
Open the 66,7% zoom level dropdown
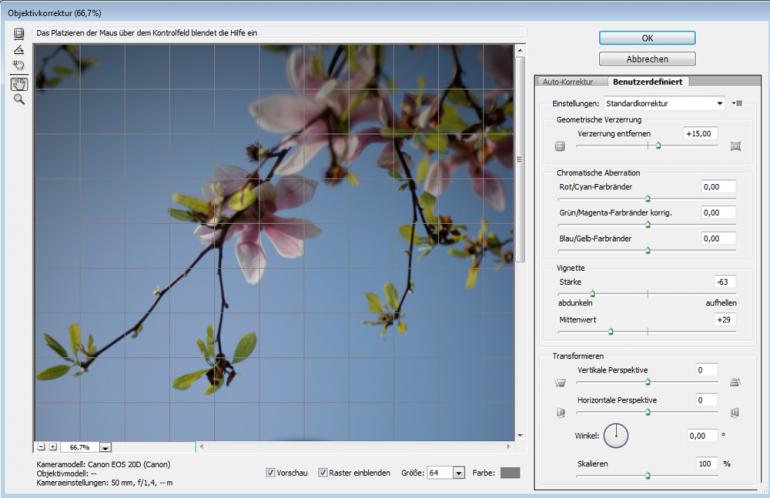(x=105, y=447)
